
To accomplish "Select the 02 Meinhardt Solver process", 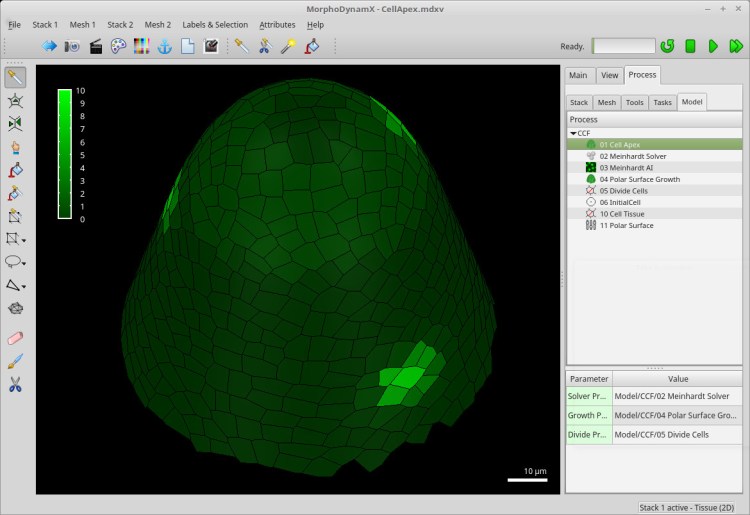I will (632, 156).
